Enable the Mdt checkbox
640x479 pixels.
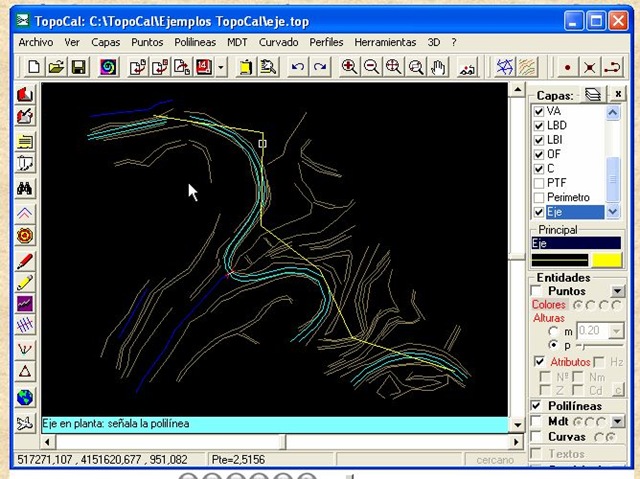click(x=536, y=421)
